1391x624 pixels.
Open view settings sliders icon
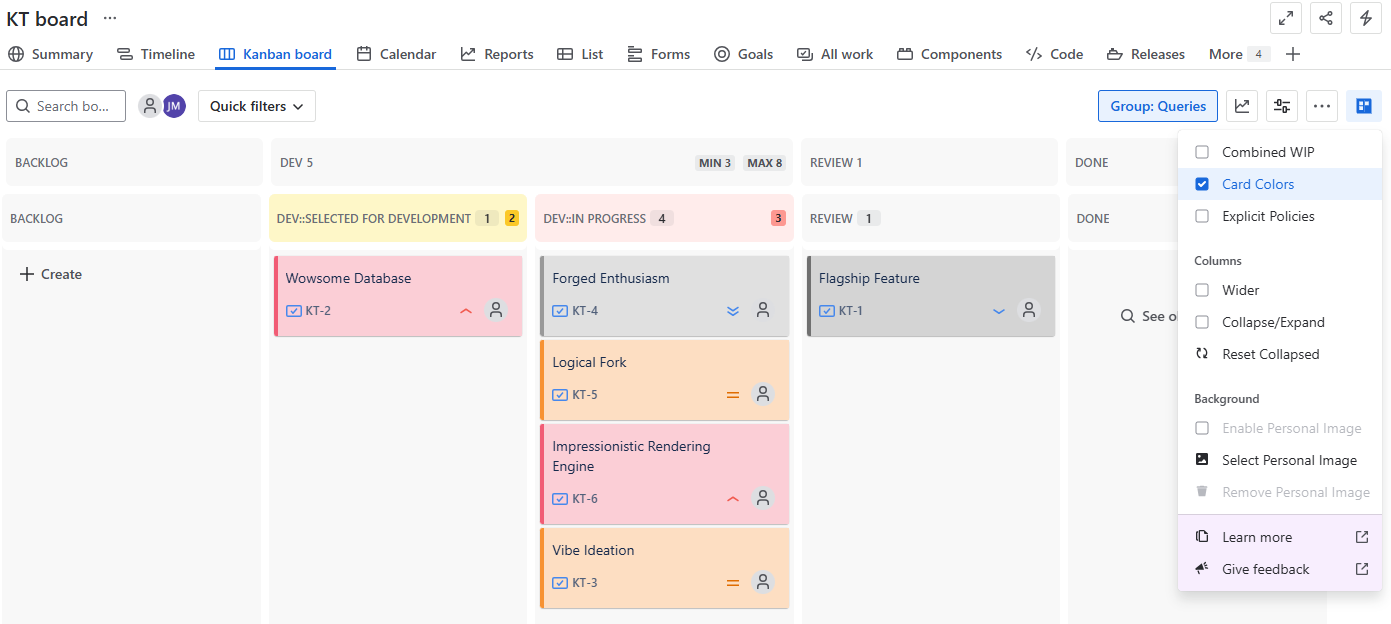click(x=1282, y=106)
